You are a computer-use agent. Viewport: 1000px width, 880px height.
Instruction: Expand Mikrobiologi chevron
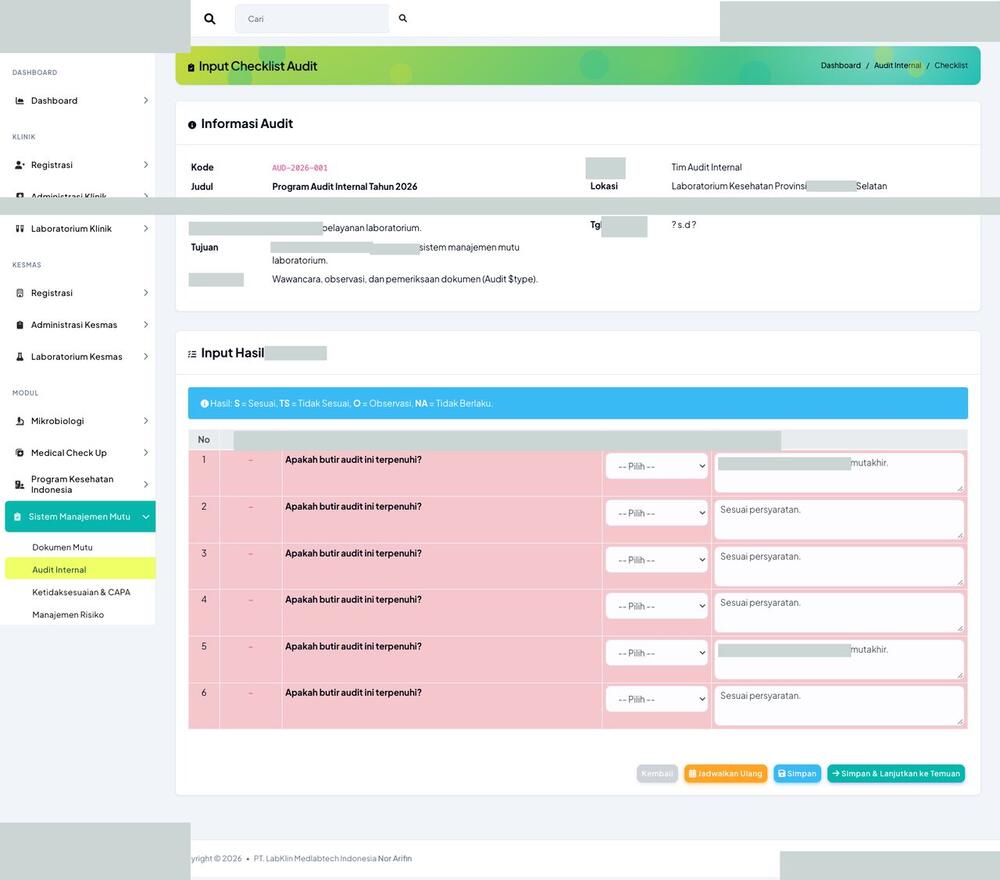[x=146, y=422]
